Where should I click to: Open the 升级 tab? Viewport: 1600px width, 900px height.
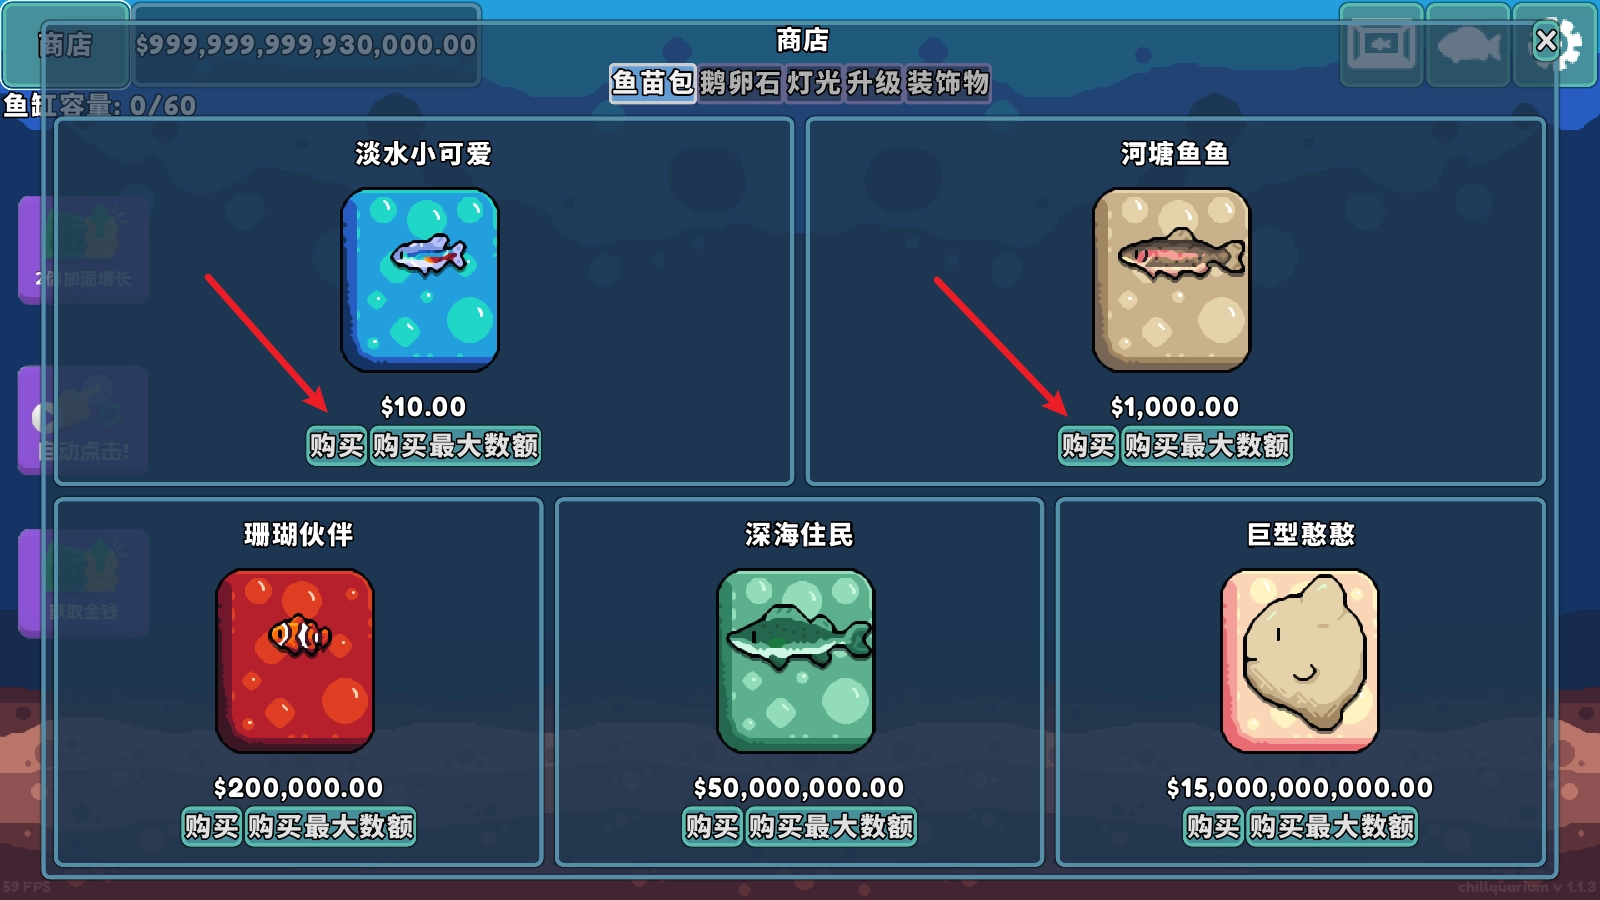[x=874, y=83]
